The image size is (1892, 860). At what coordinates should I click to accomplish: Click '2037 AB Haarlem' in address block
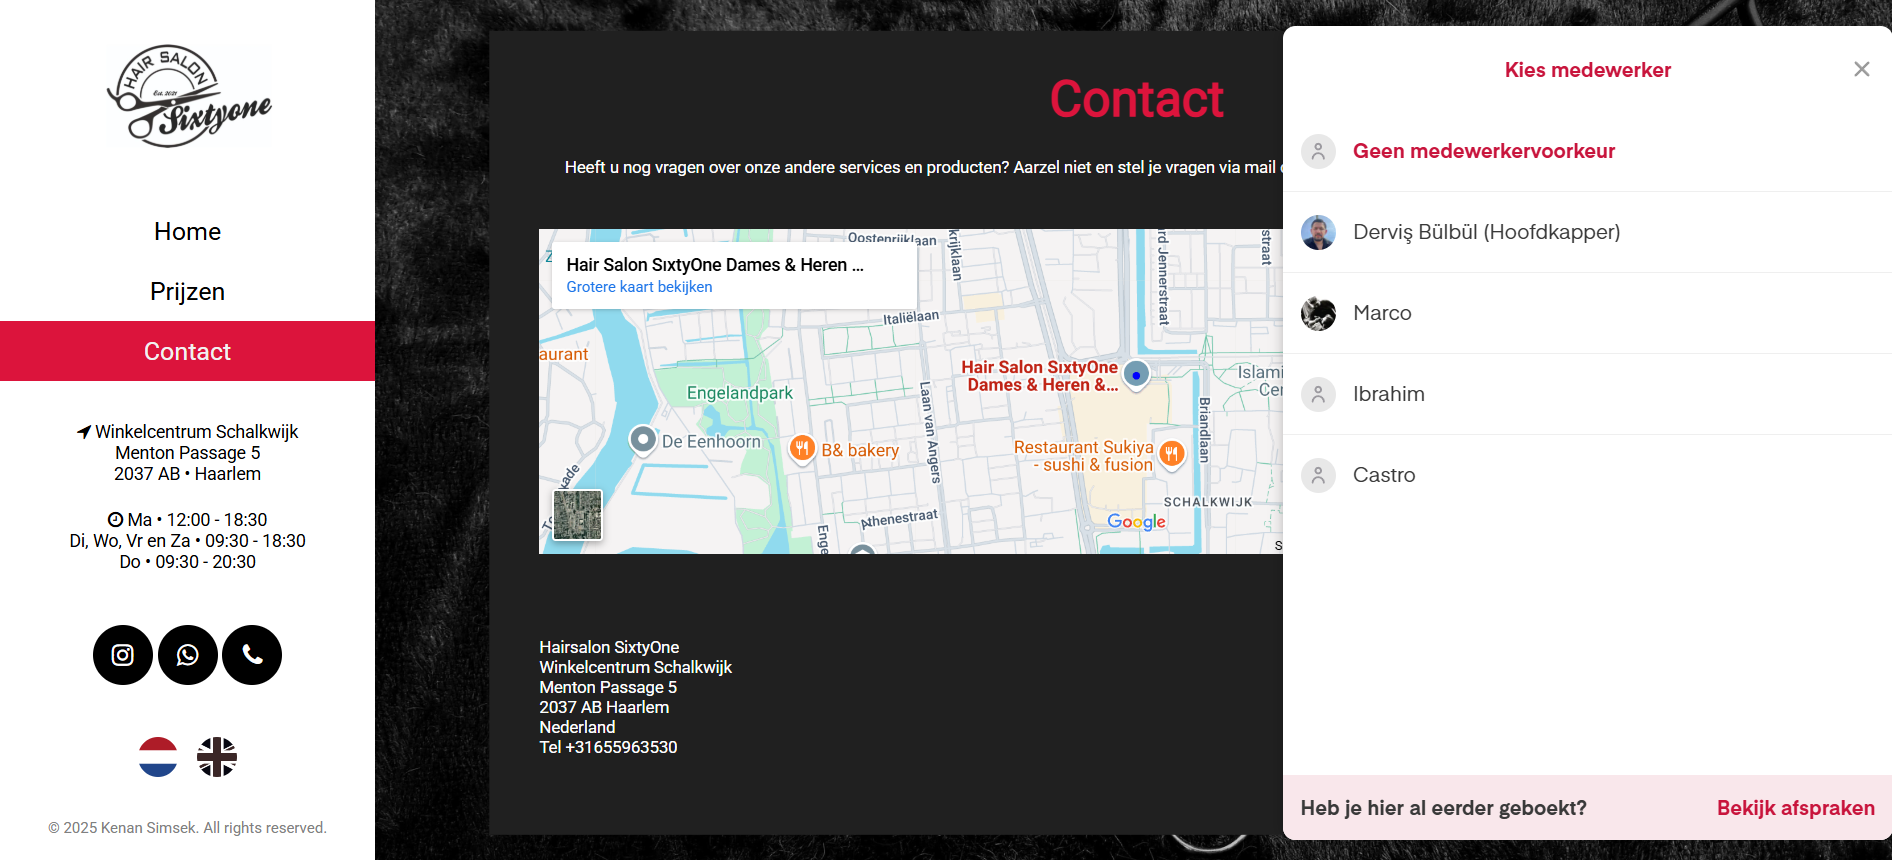point(604,707)
